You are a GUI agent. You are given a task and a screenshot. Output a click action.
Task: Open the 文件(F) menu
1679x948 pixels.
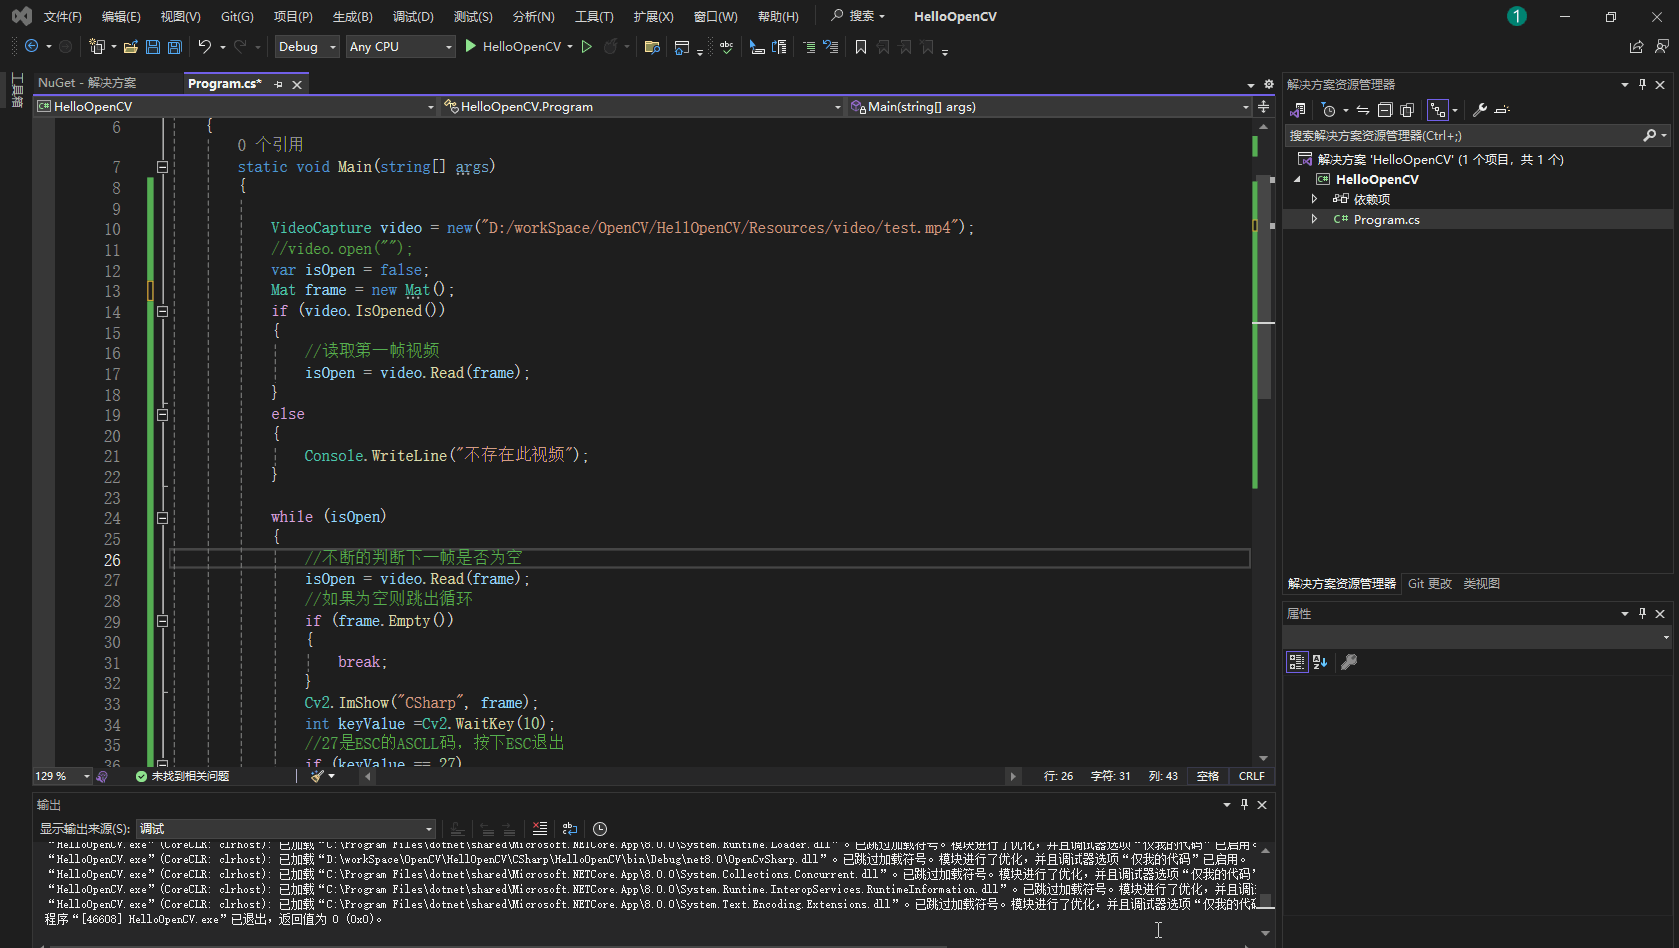point(62,16)
